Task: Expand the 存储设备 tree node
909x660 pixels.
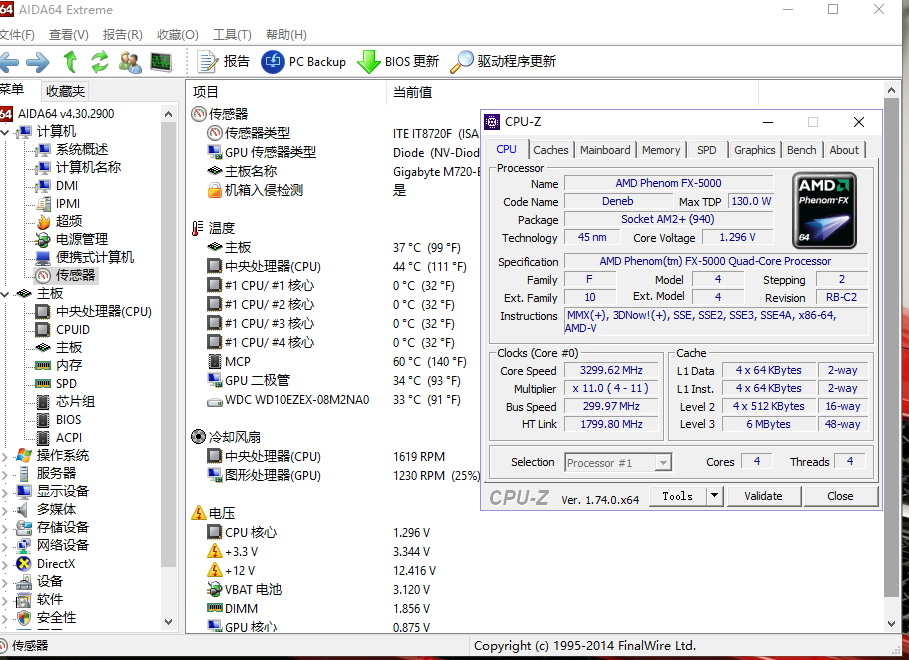Action: click(5, 528)
